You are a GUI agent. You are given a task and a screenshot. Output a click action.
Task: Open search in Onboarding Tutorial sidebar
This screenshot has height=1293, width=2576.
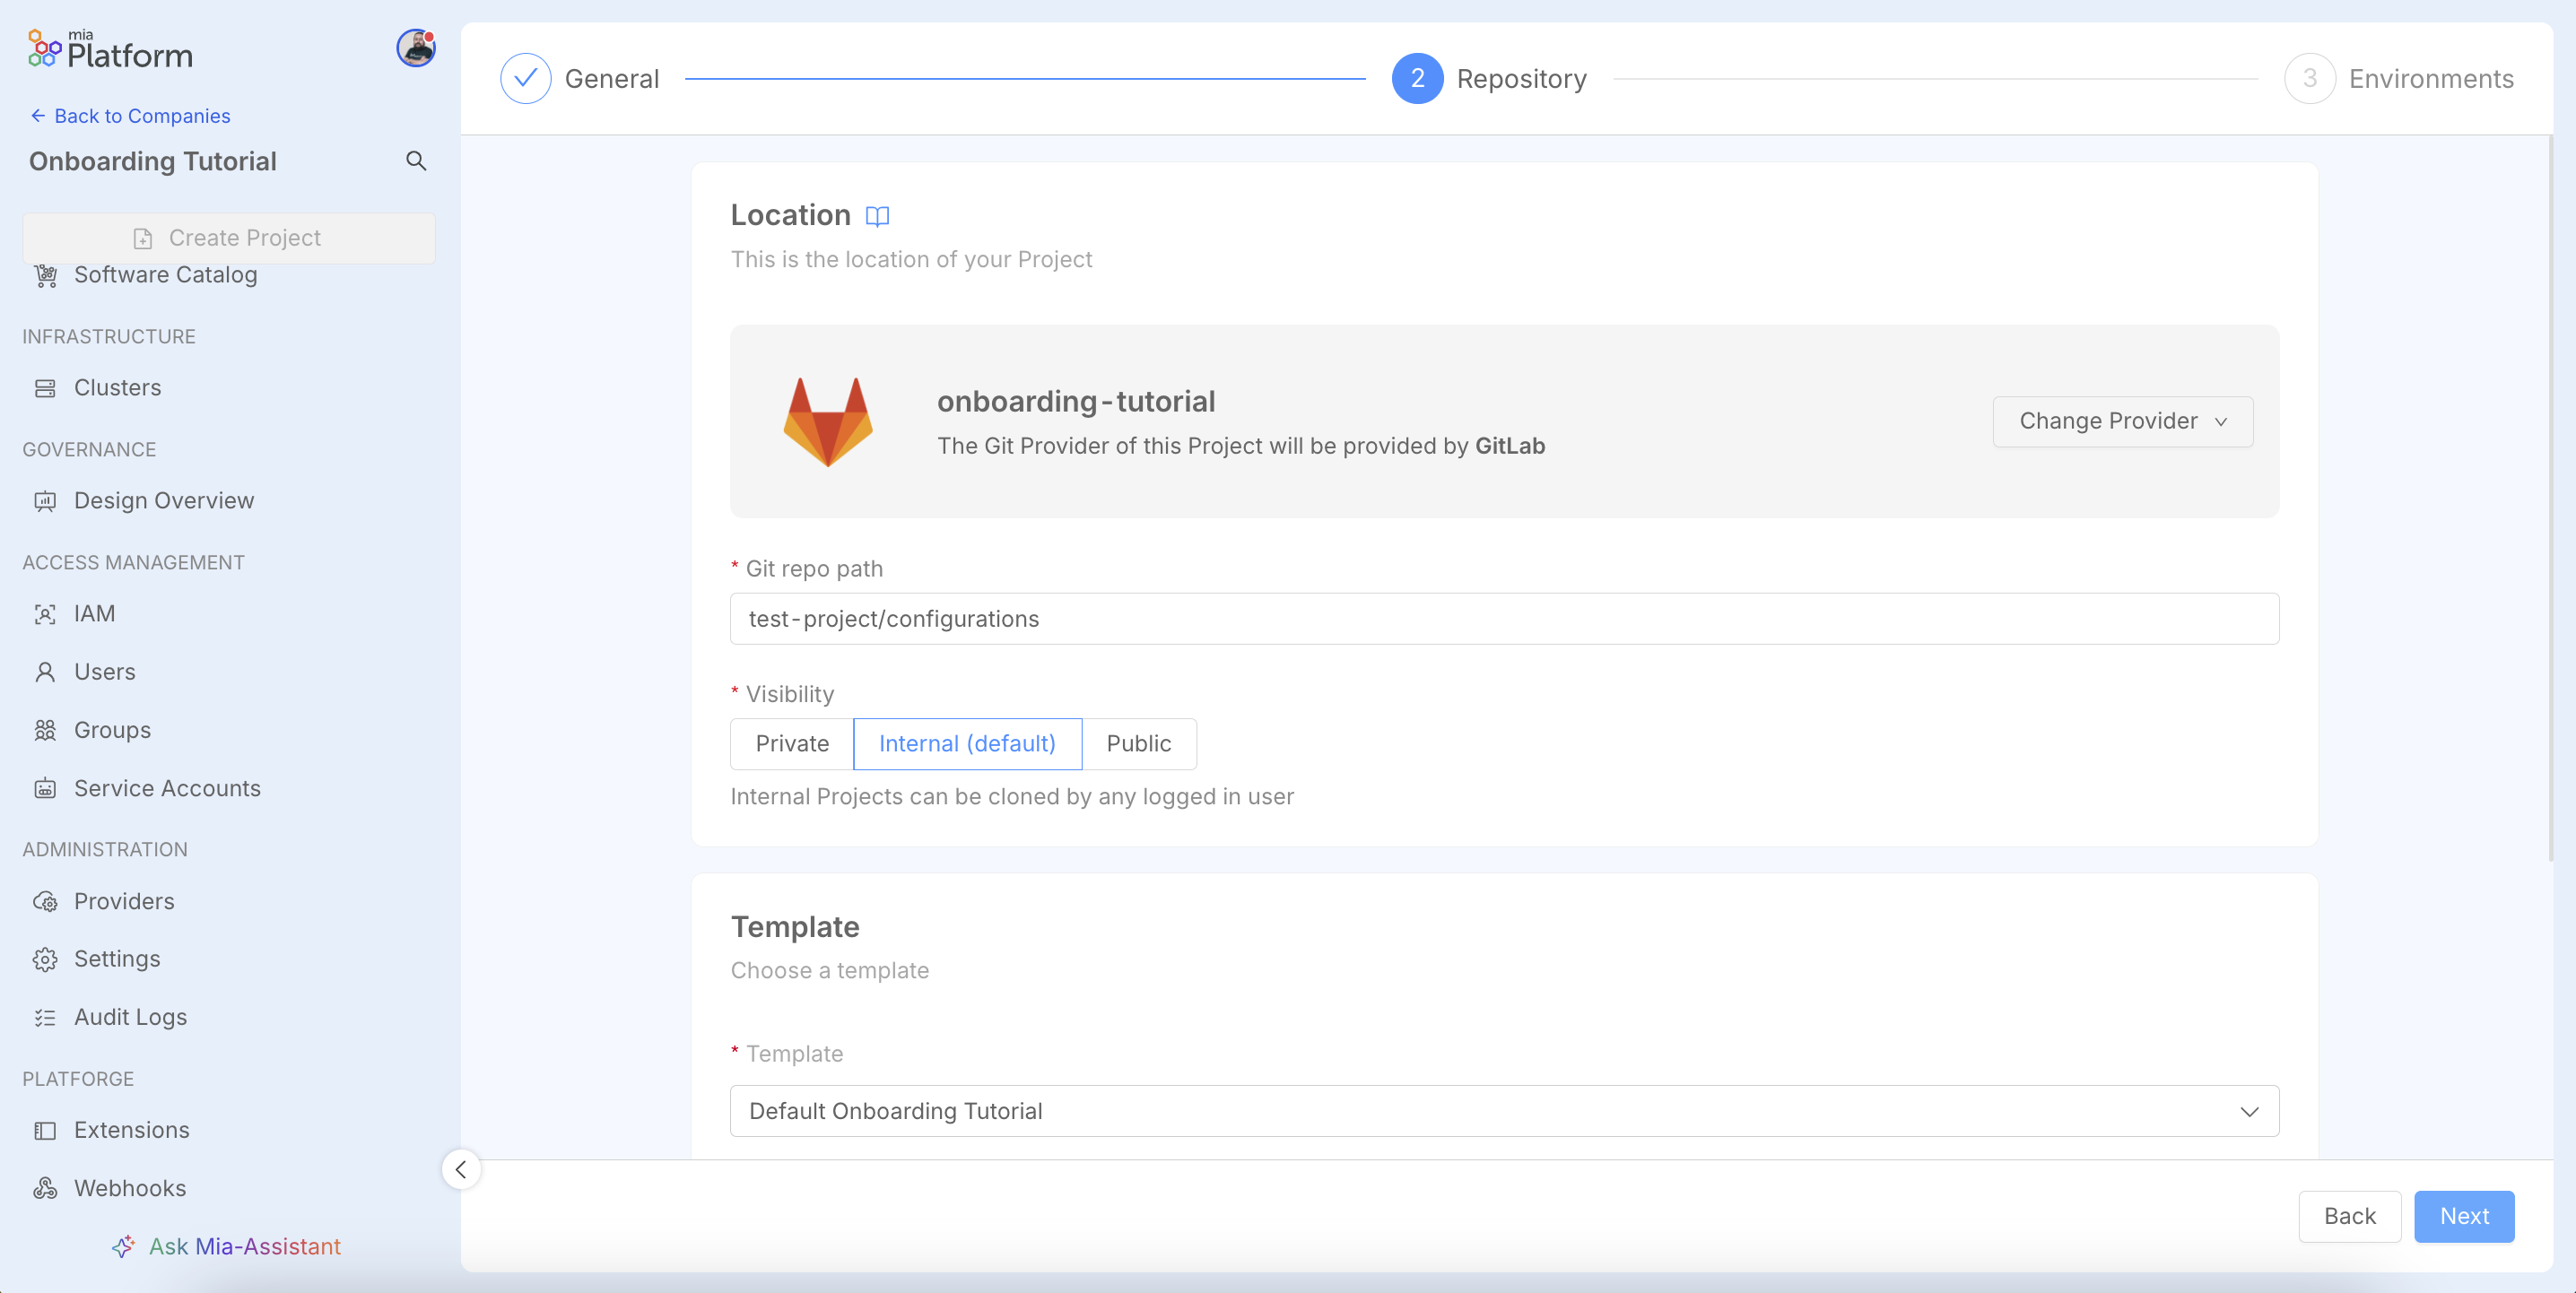coord(416,161)
